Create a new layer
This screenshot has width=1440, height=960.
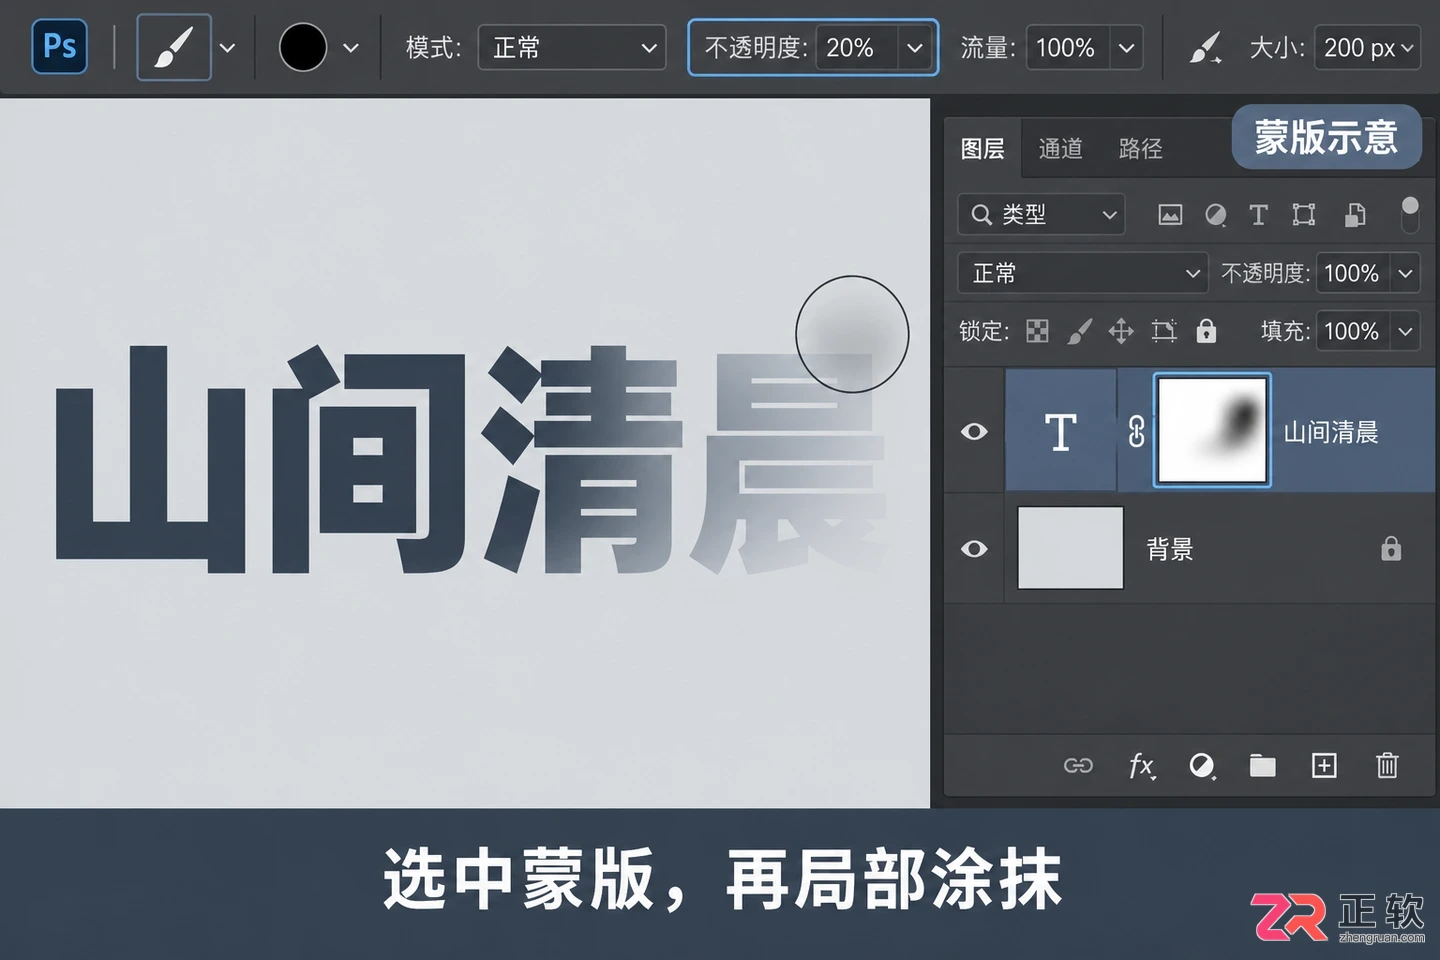[1324, 766]
